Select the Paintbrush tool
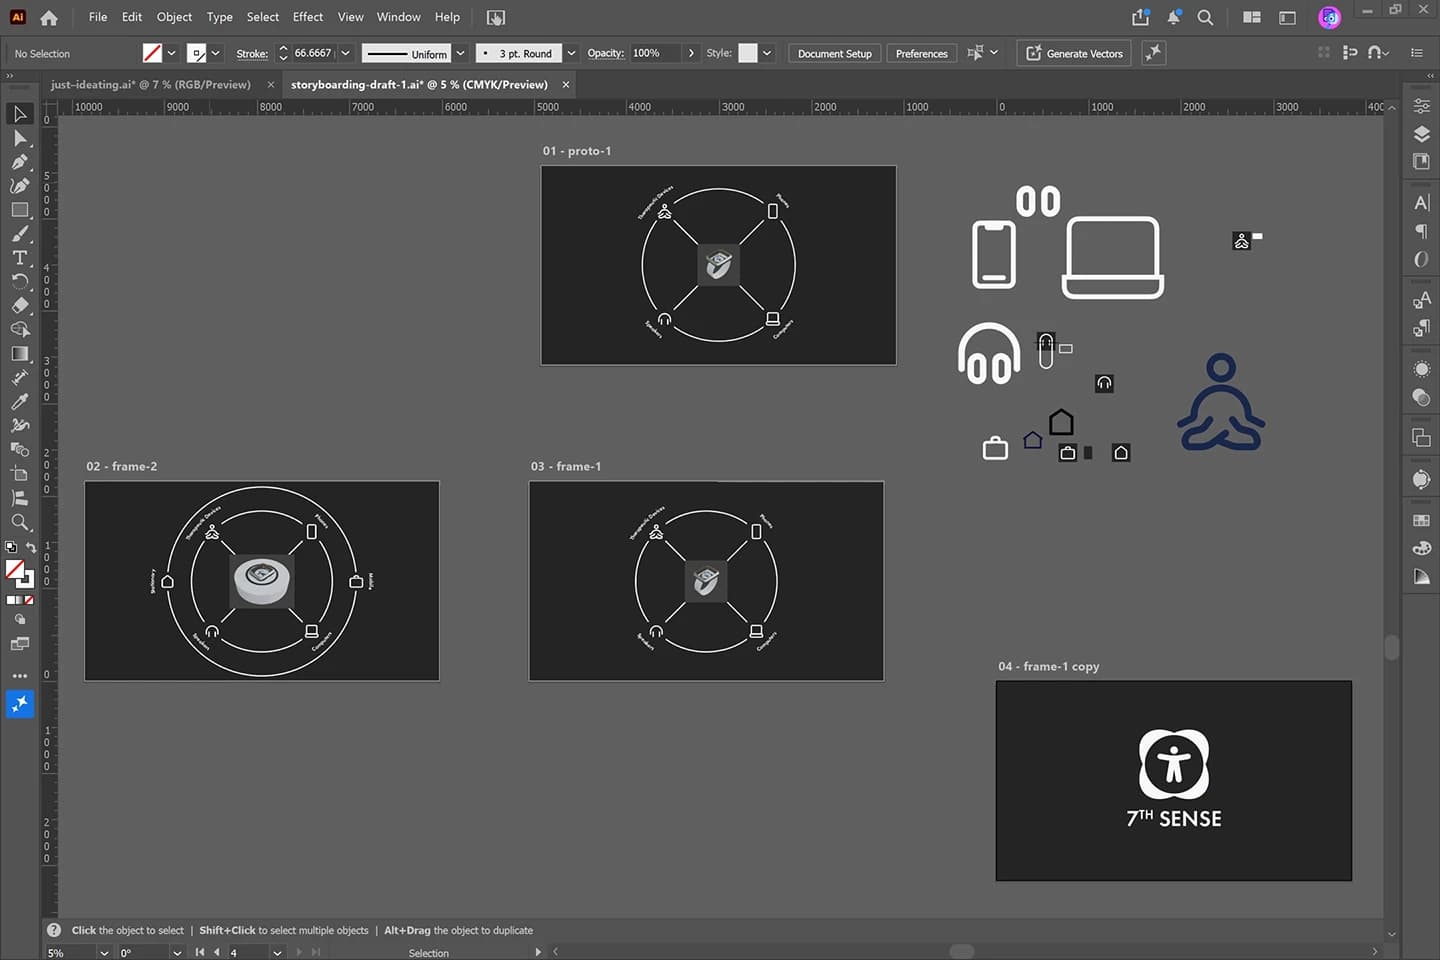 (x=20, y=234)
